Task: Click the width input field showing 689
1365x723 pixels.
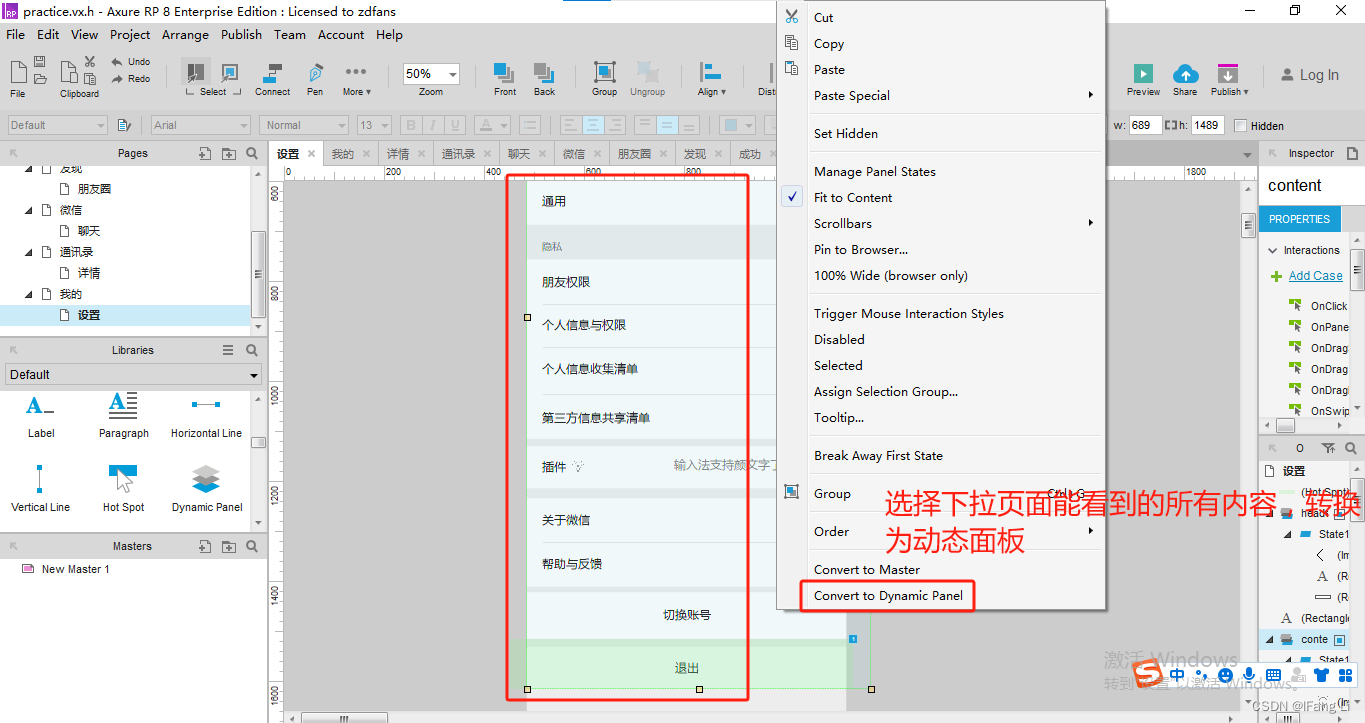Action: [1145, 125]
